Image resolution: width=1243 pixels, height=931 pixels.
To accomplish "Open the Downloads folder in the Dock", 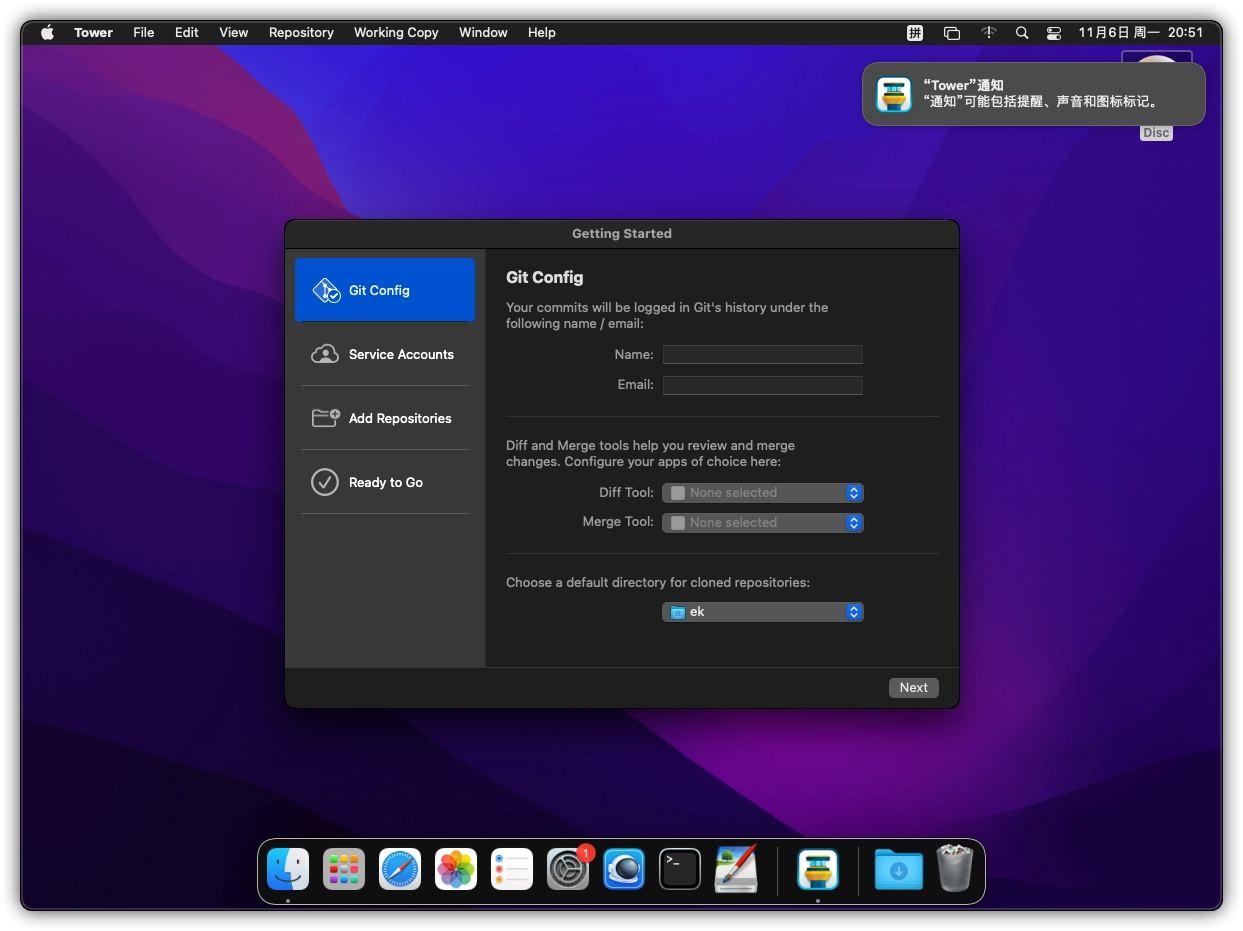I will point(898,869).
